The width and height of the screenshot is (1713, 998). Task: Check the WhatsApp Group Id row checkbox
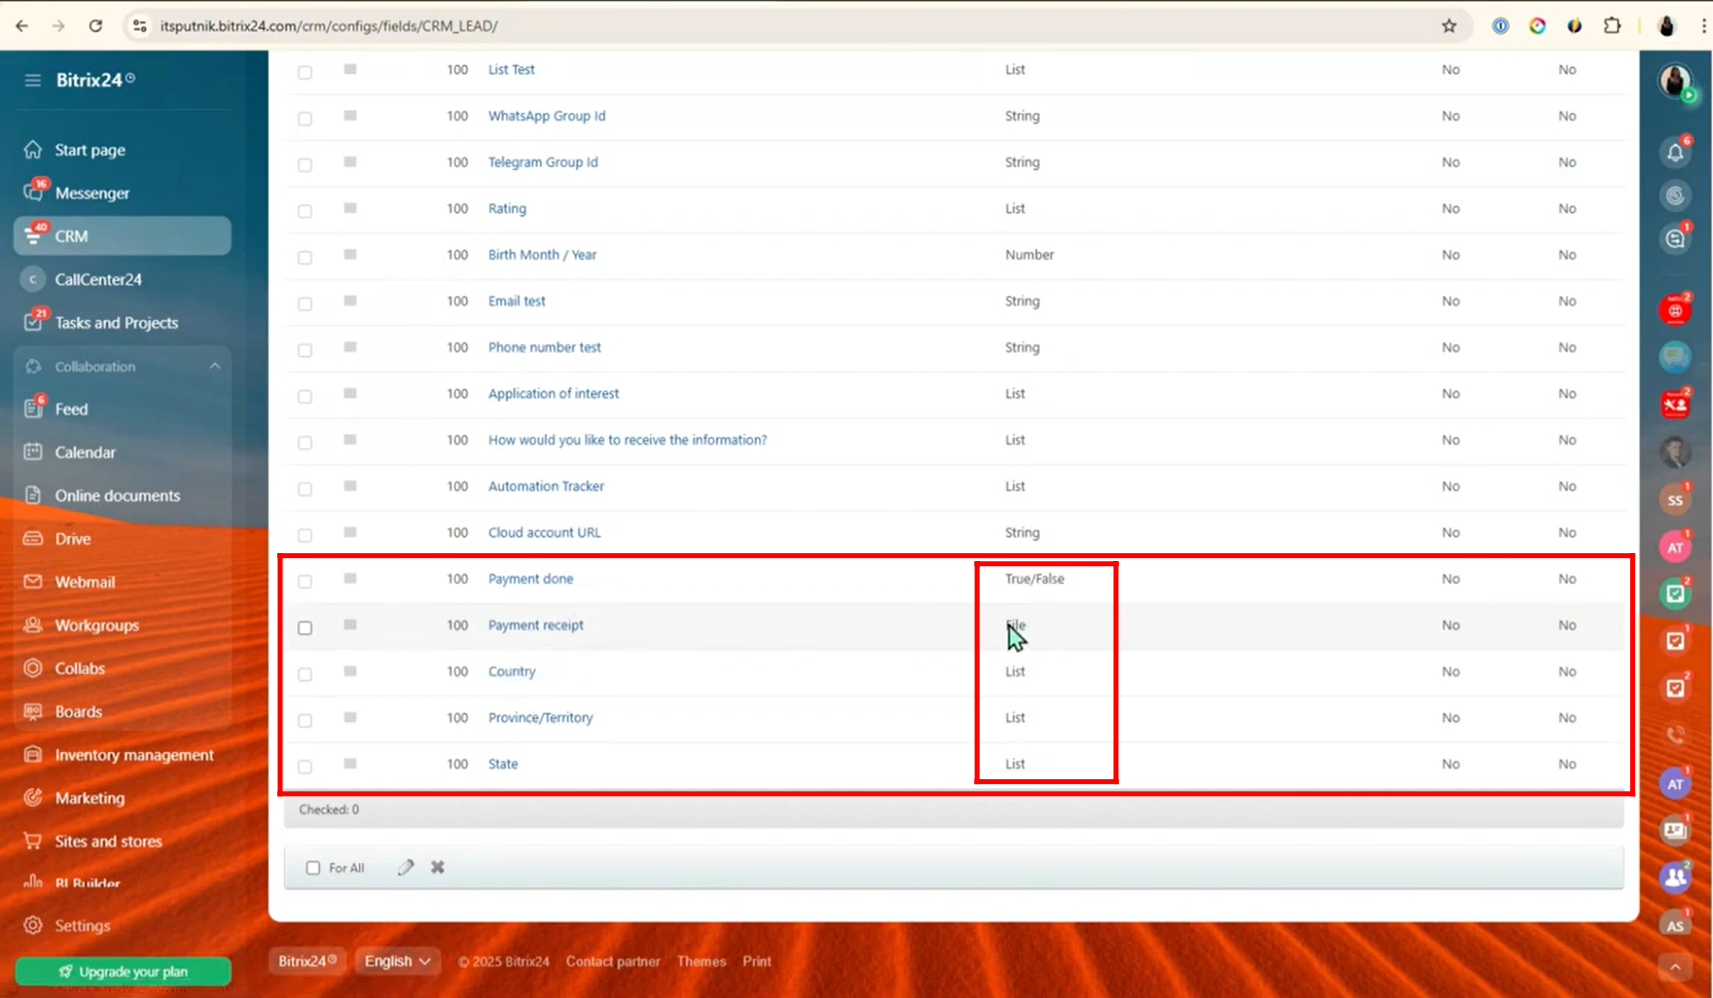(305, 118)
